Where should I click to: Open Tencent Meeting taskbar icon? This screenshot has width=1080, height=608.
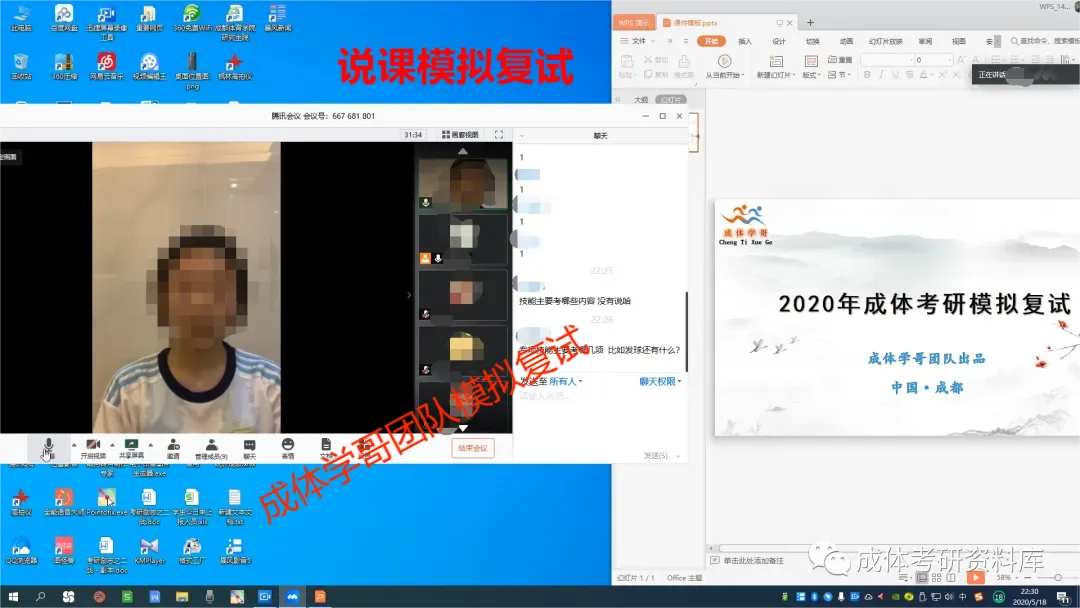[292, 597]
